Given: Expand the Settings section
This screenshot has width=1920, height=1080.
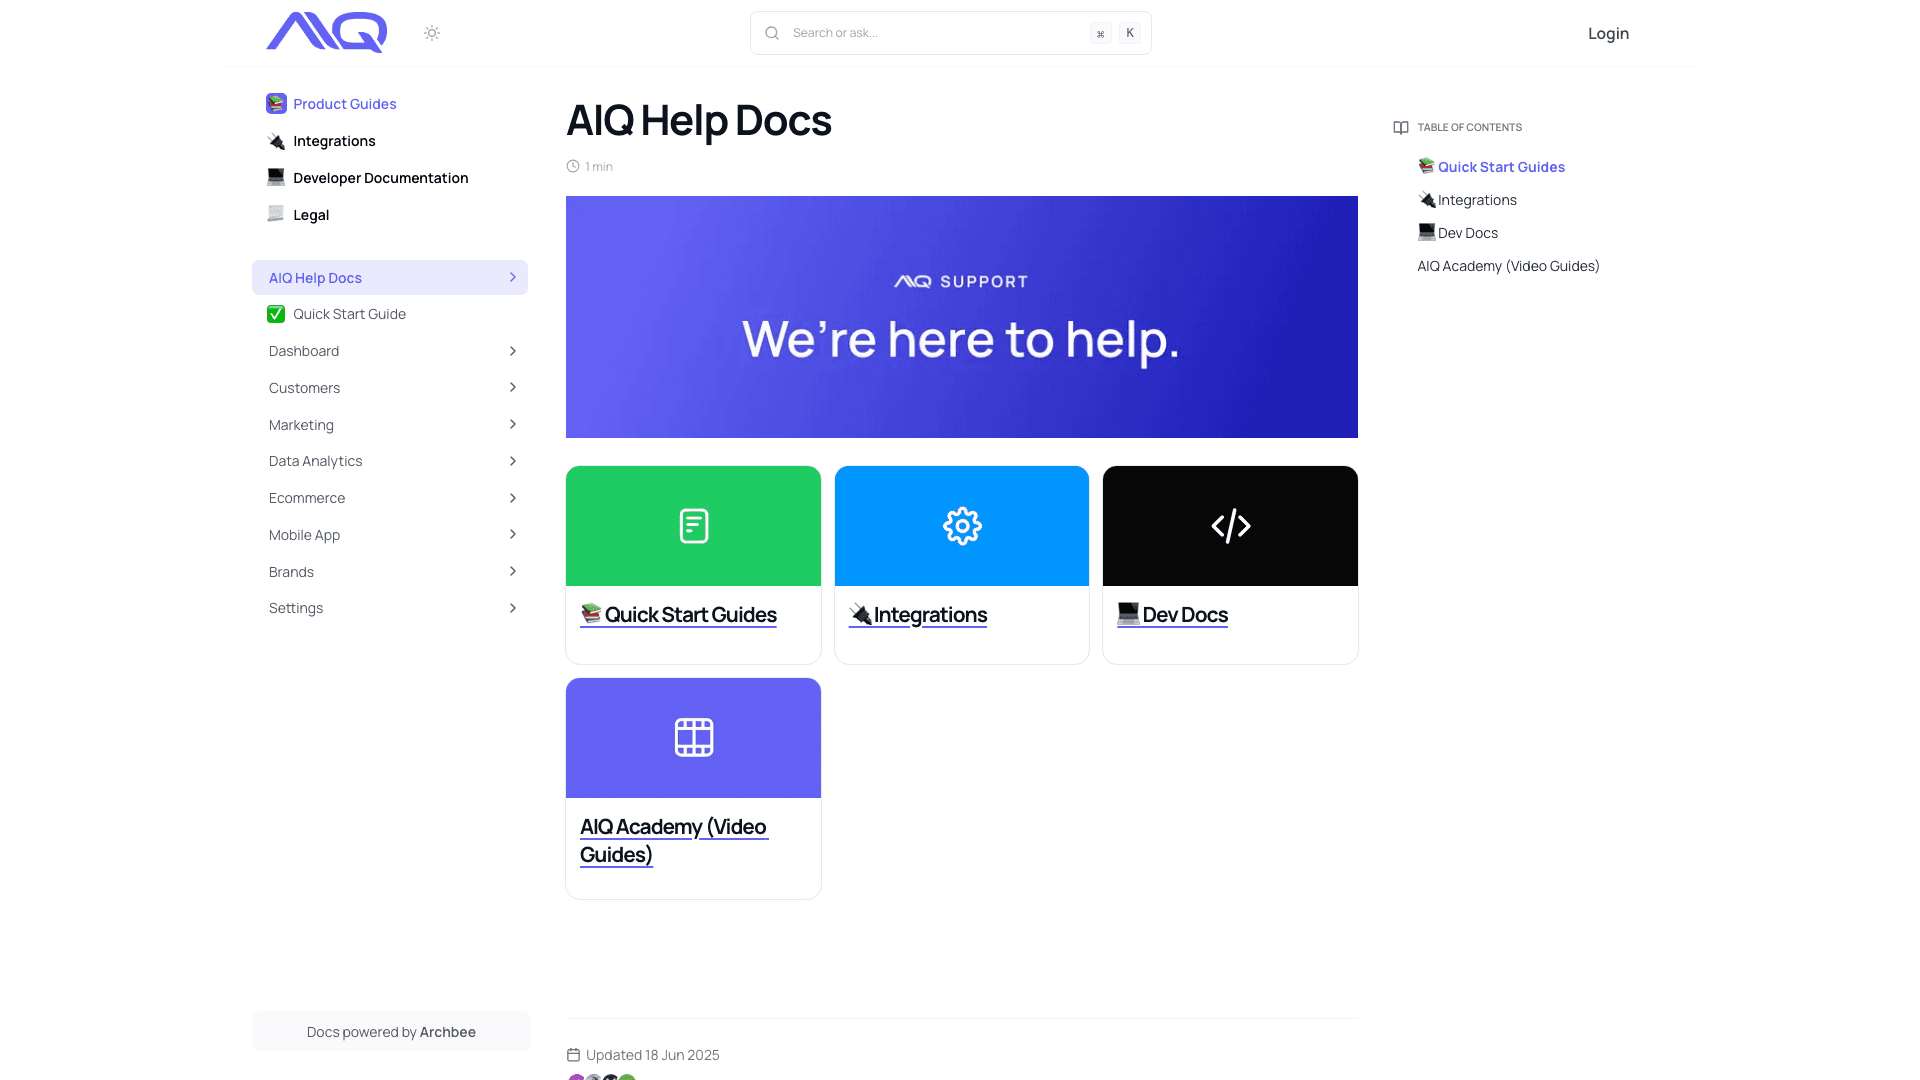Looking at the screenshot, I should [512, 607].
